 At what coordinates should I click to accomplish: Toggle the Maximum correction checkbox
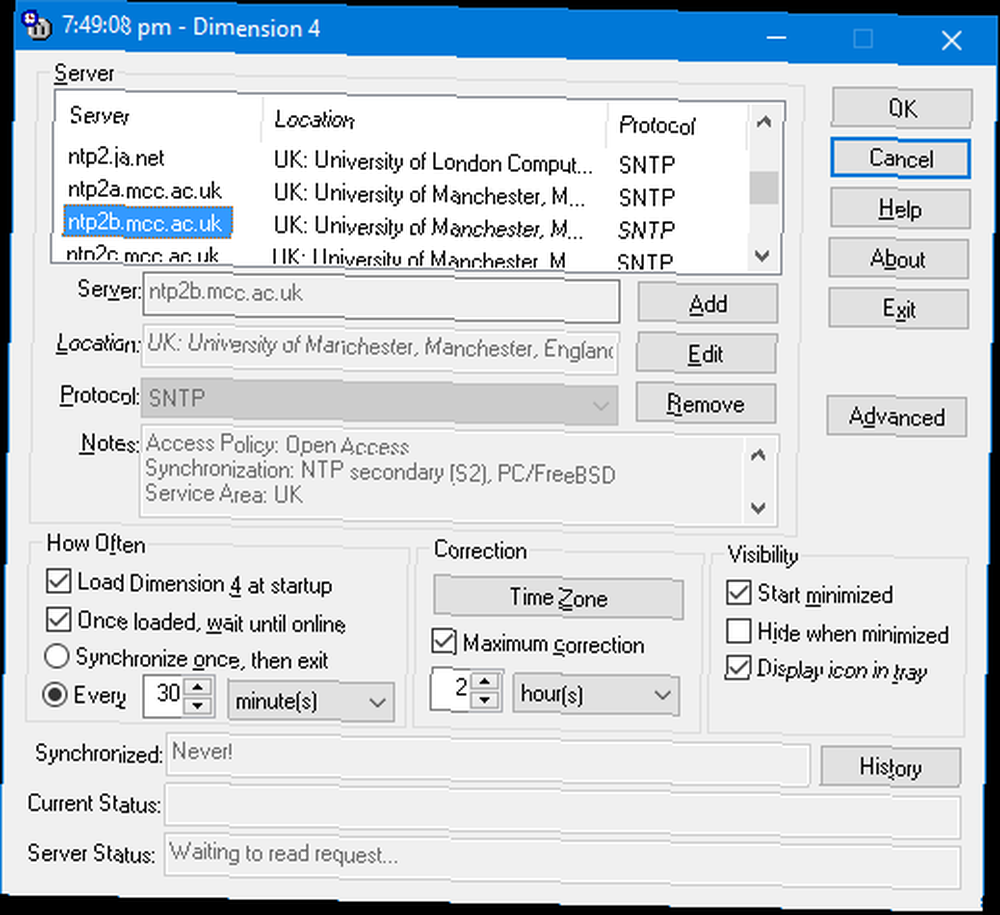pos(444,641)
